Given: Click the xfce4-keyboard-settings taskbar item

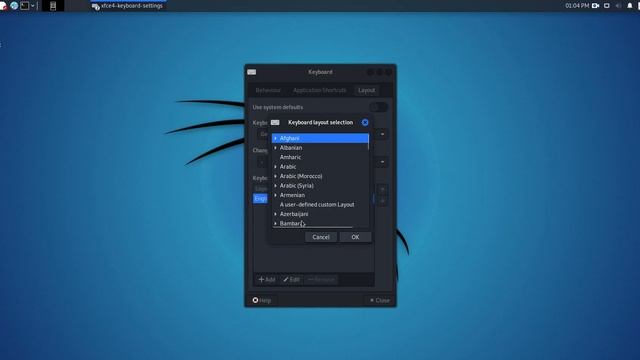Looking at the screenshot, I should click(128, 6).
